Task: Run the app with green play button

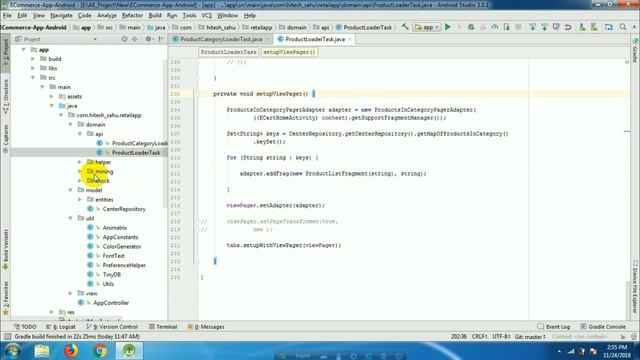Action: pyautogui.click(x=448, y=27)
